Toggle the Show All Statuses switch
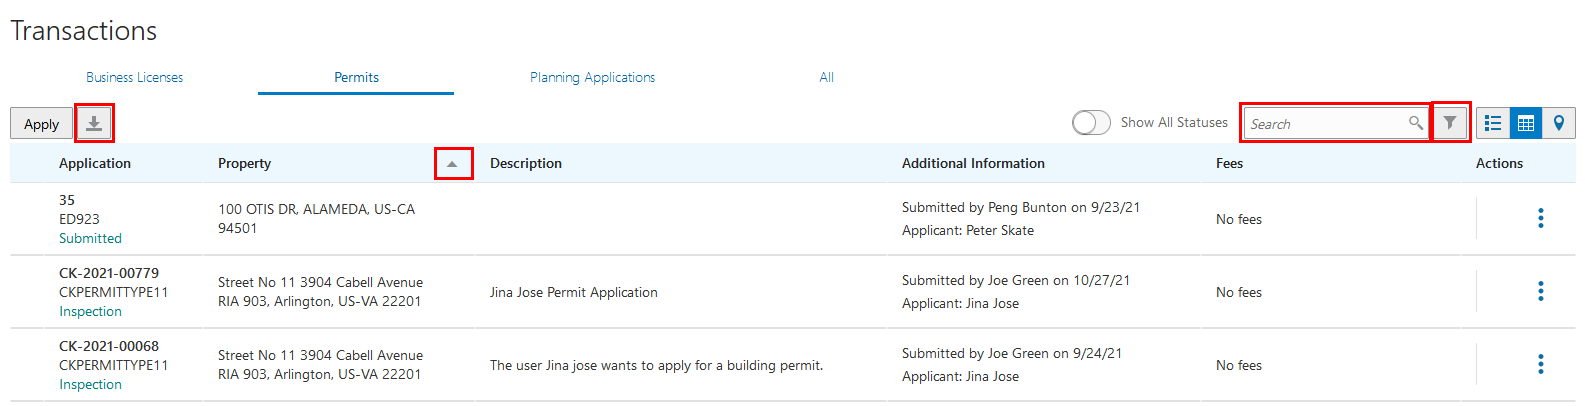 pos(1091,123)
